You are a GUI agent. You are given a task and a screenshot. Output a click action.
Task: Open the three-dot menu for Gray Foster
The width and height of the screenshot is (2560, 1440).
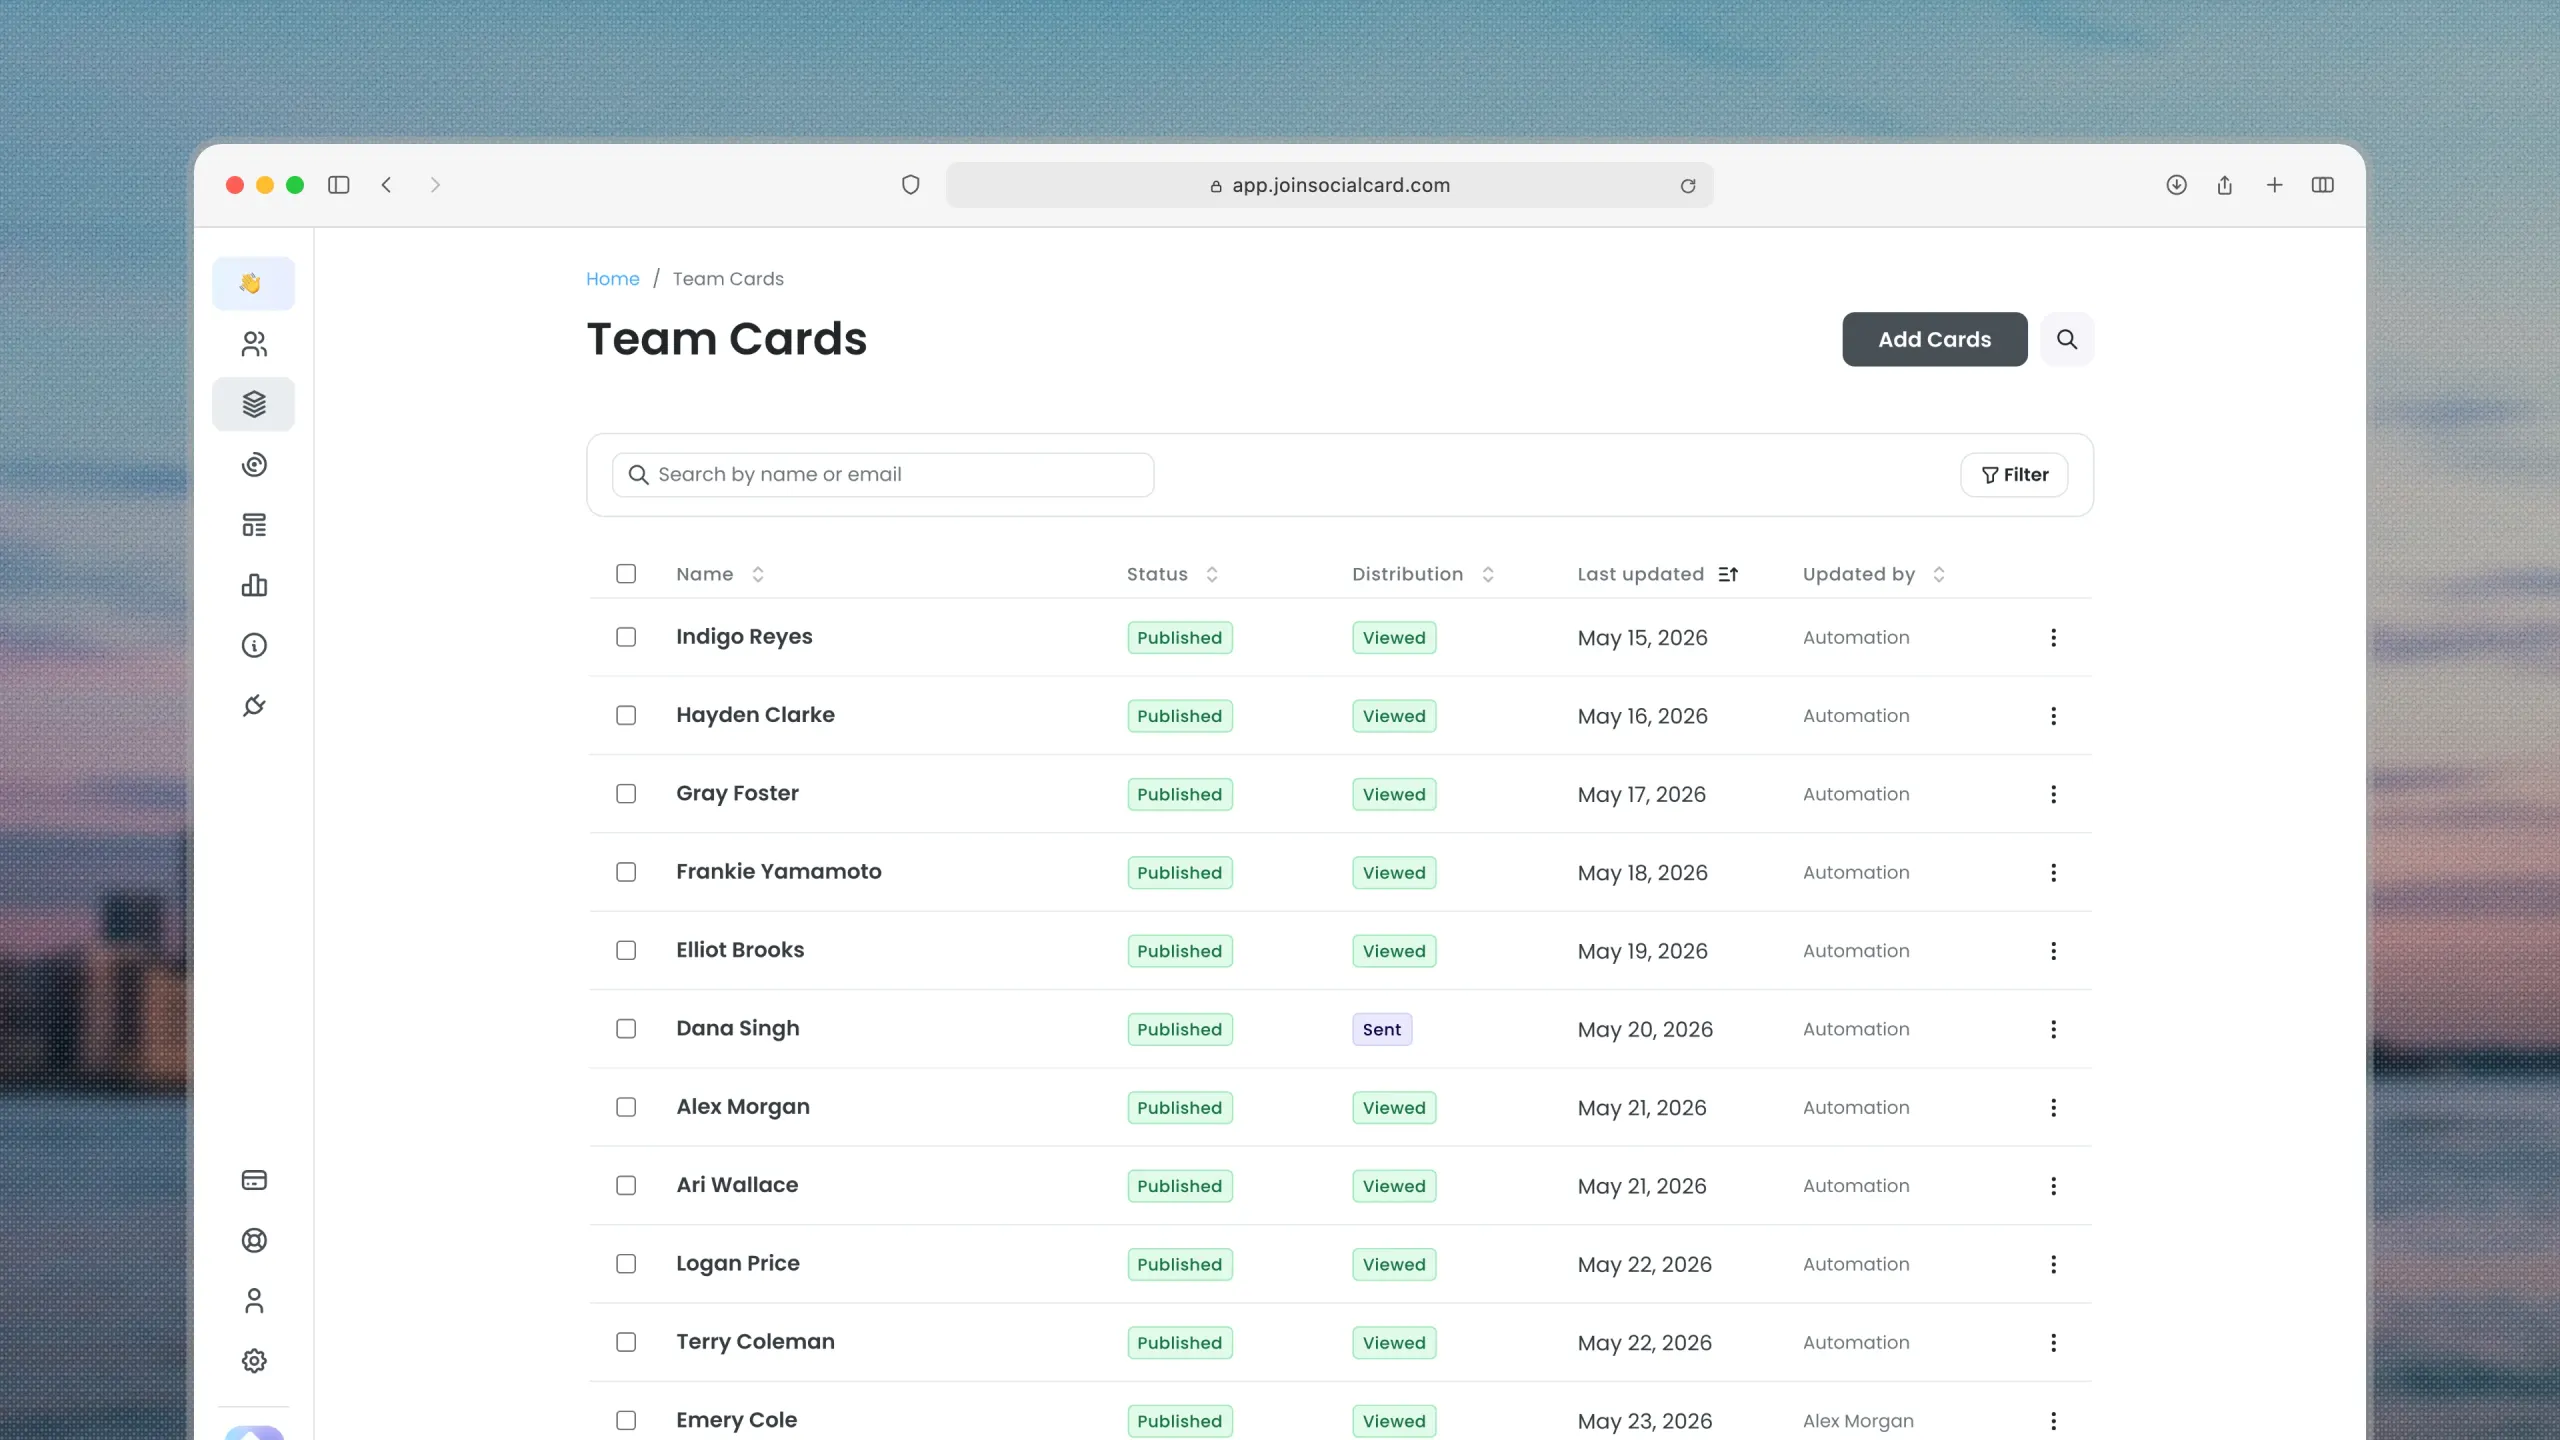pyautogui.click(x=2053, y=794)
